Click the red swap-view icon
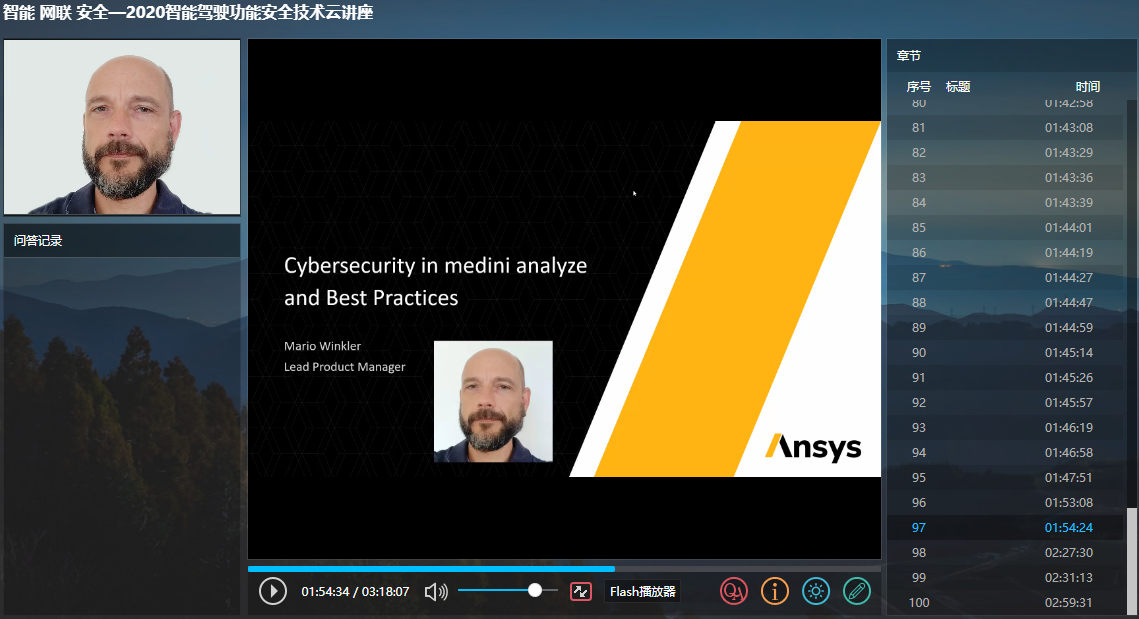 click(581, 591)
